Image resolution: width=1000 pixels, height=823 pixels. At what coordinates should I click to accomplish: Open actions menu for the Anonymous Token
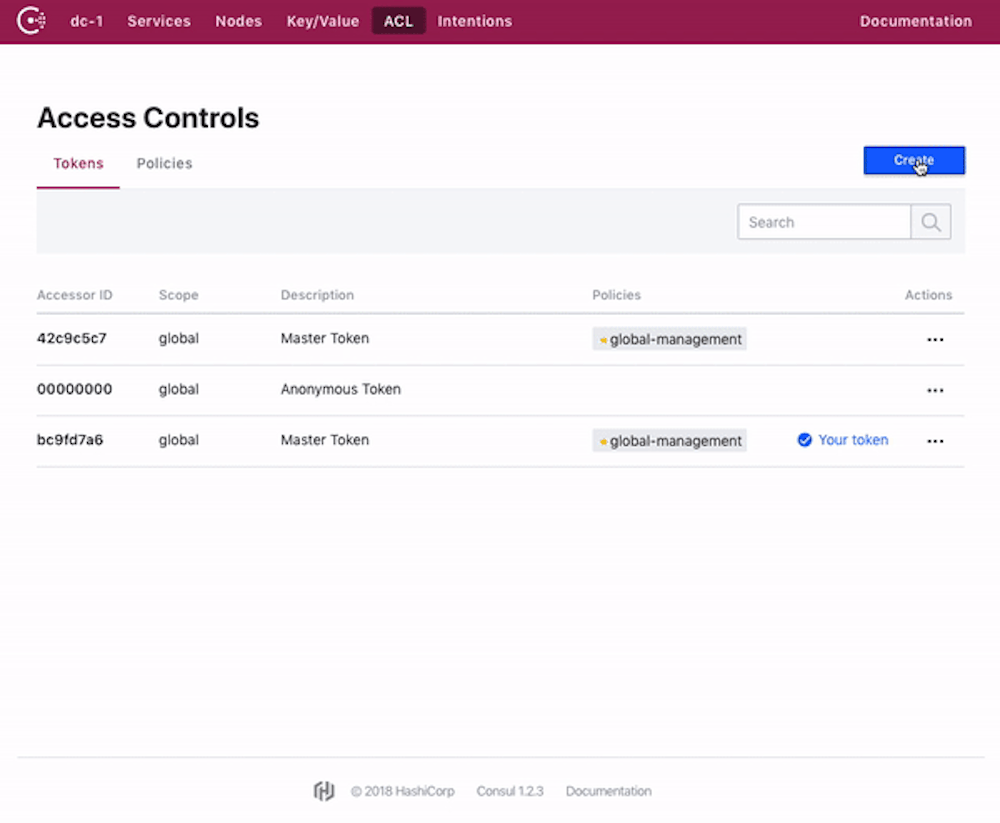pyautogui.click(x=935, y=390)
